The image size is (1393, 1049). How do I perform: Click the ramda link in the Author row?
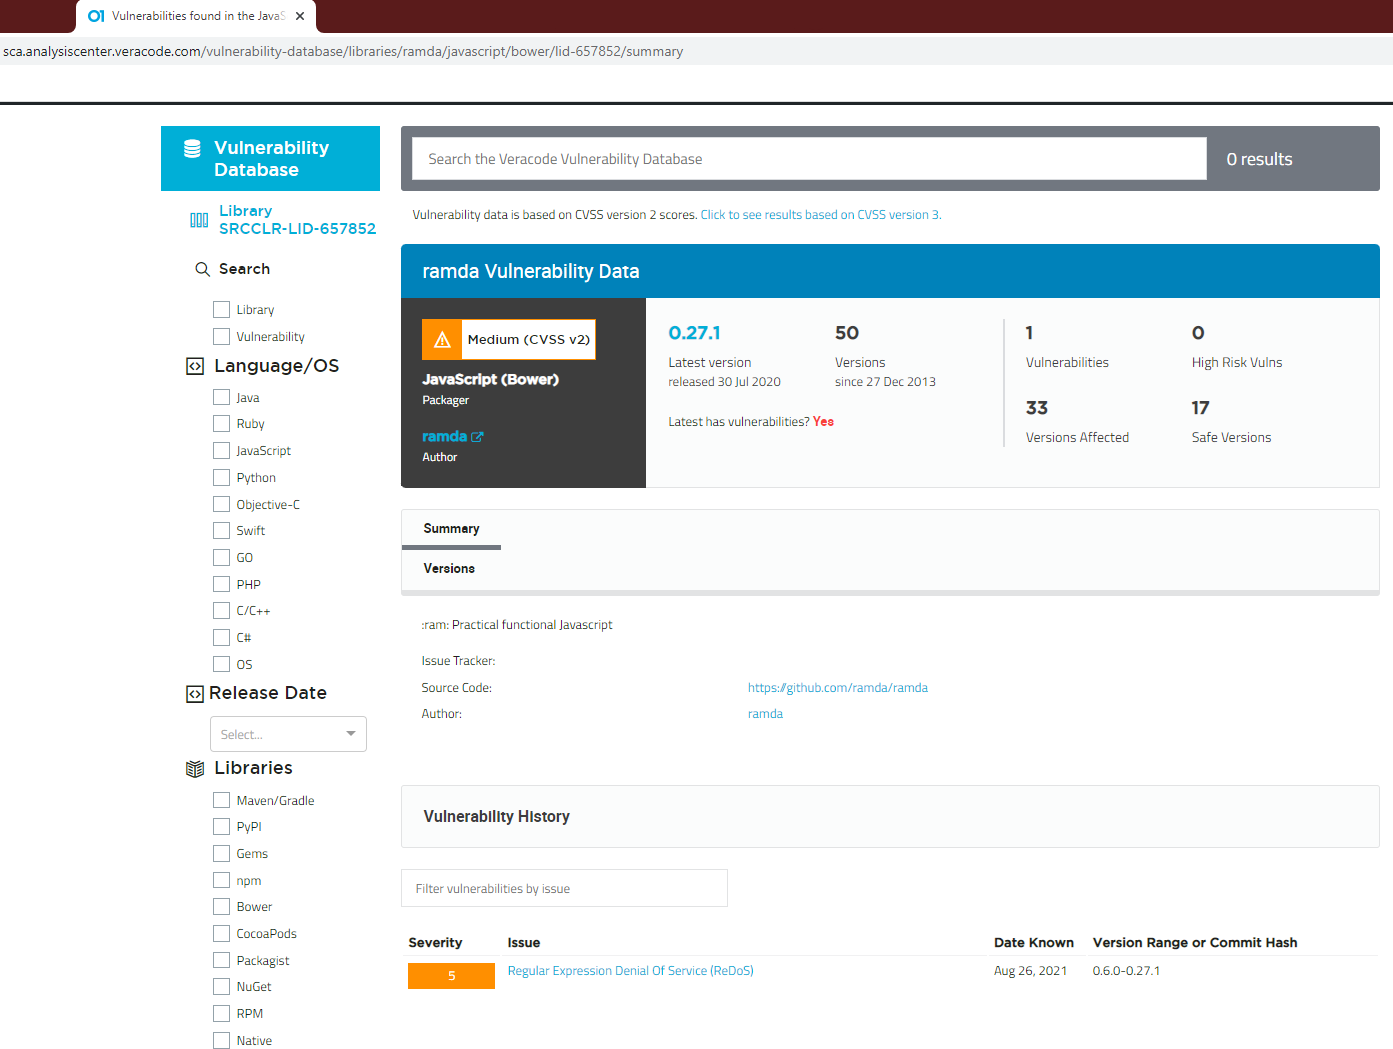coord(765,714)
